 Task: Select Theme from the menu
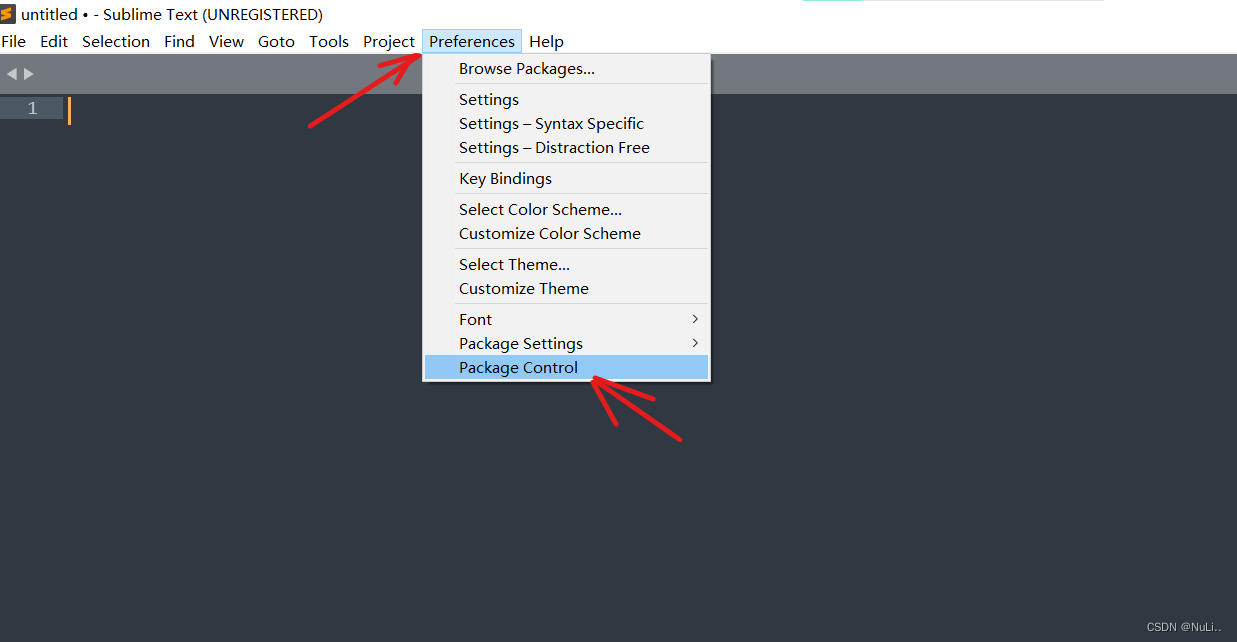click(514, 264)
